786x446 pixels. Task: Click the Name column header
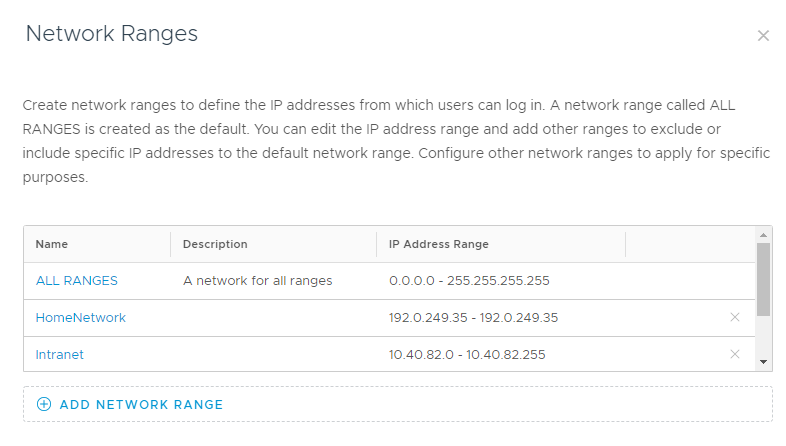coord(52,244)
